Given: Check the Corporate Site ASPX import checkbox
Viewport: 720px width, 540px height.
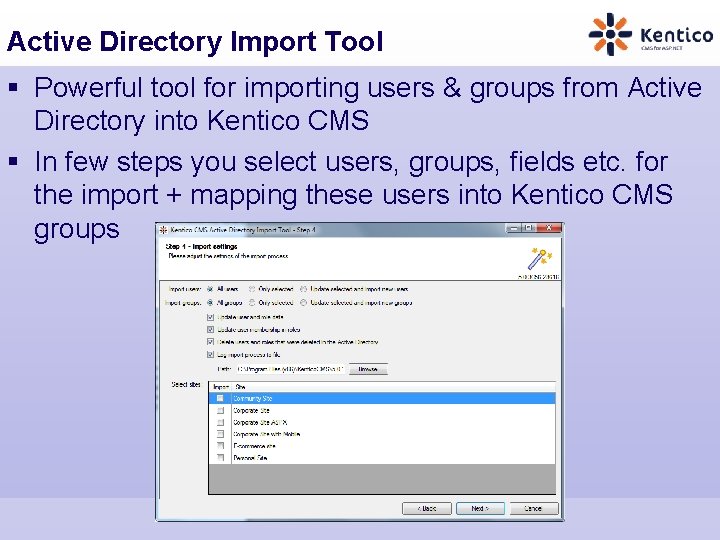Looking at the screenshot, I should 220,422.
